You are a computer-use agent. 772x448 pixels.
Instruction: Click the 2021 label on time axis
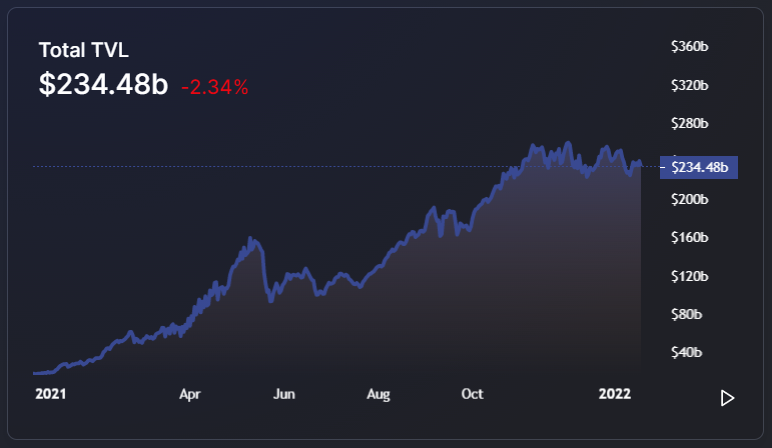click(50, 394)
